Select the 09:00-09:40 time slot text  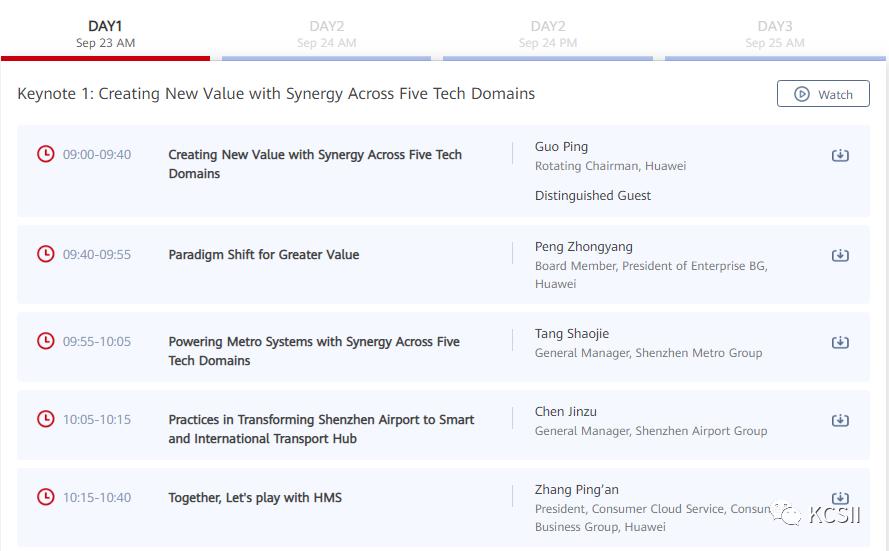pos(97,154)
